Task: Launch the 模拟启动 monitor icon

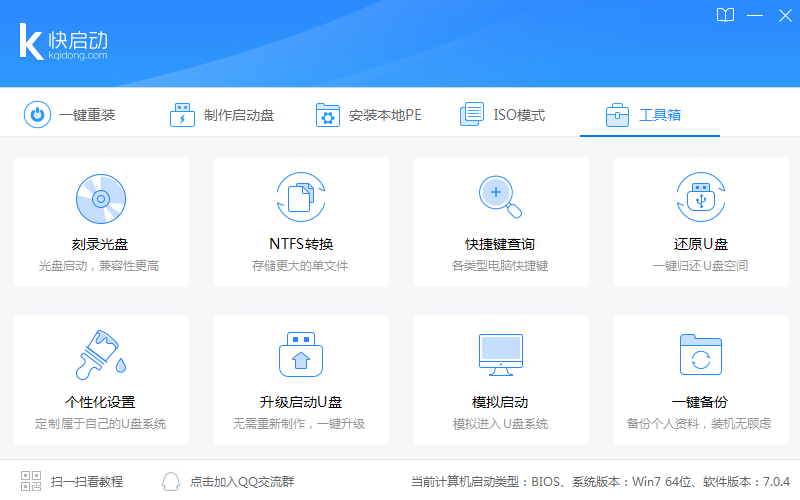Action: pyautogui.click(x=501, y=355)
